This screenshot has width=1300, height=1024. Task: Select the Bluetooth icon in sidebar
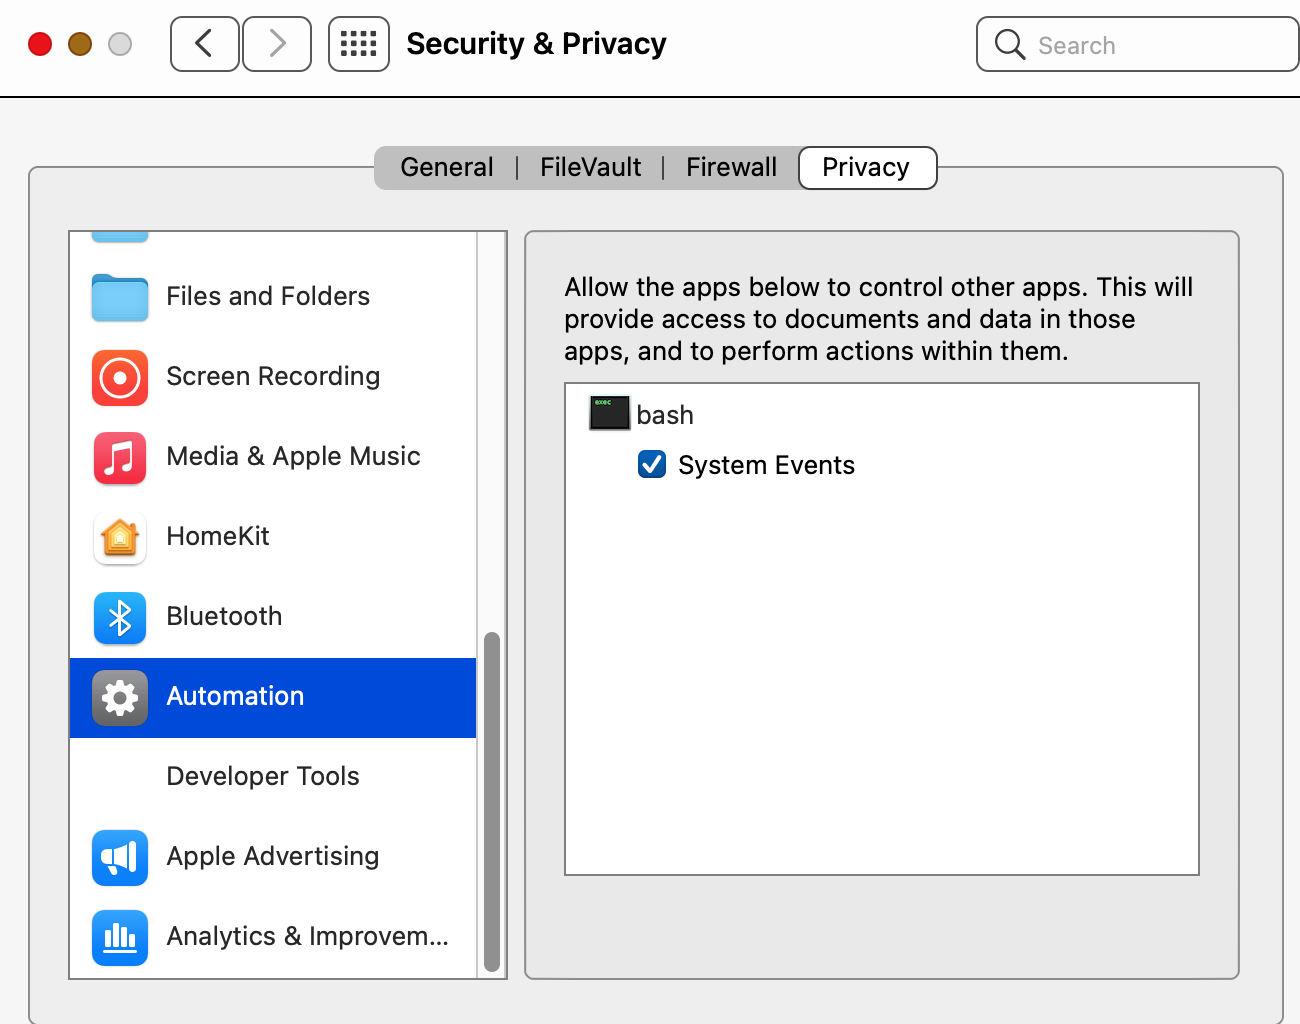click(120, 617)
